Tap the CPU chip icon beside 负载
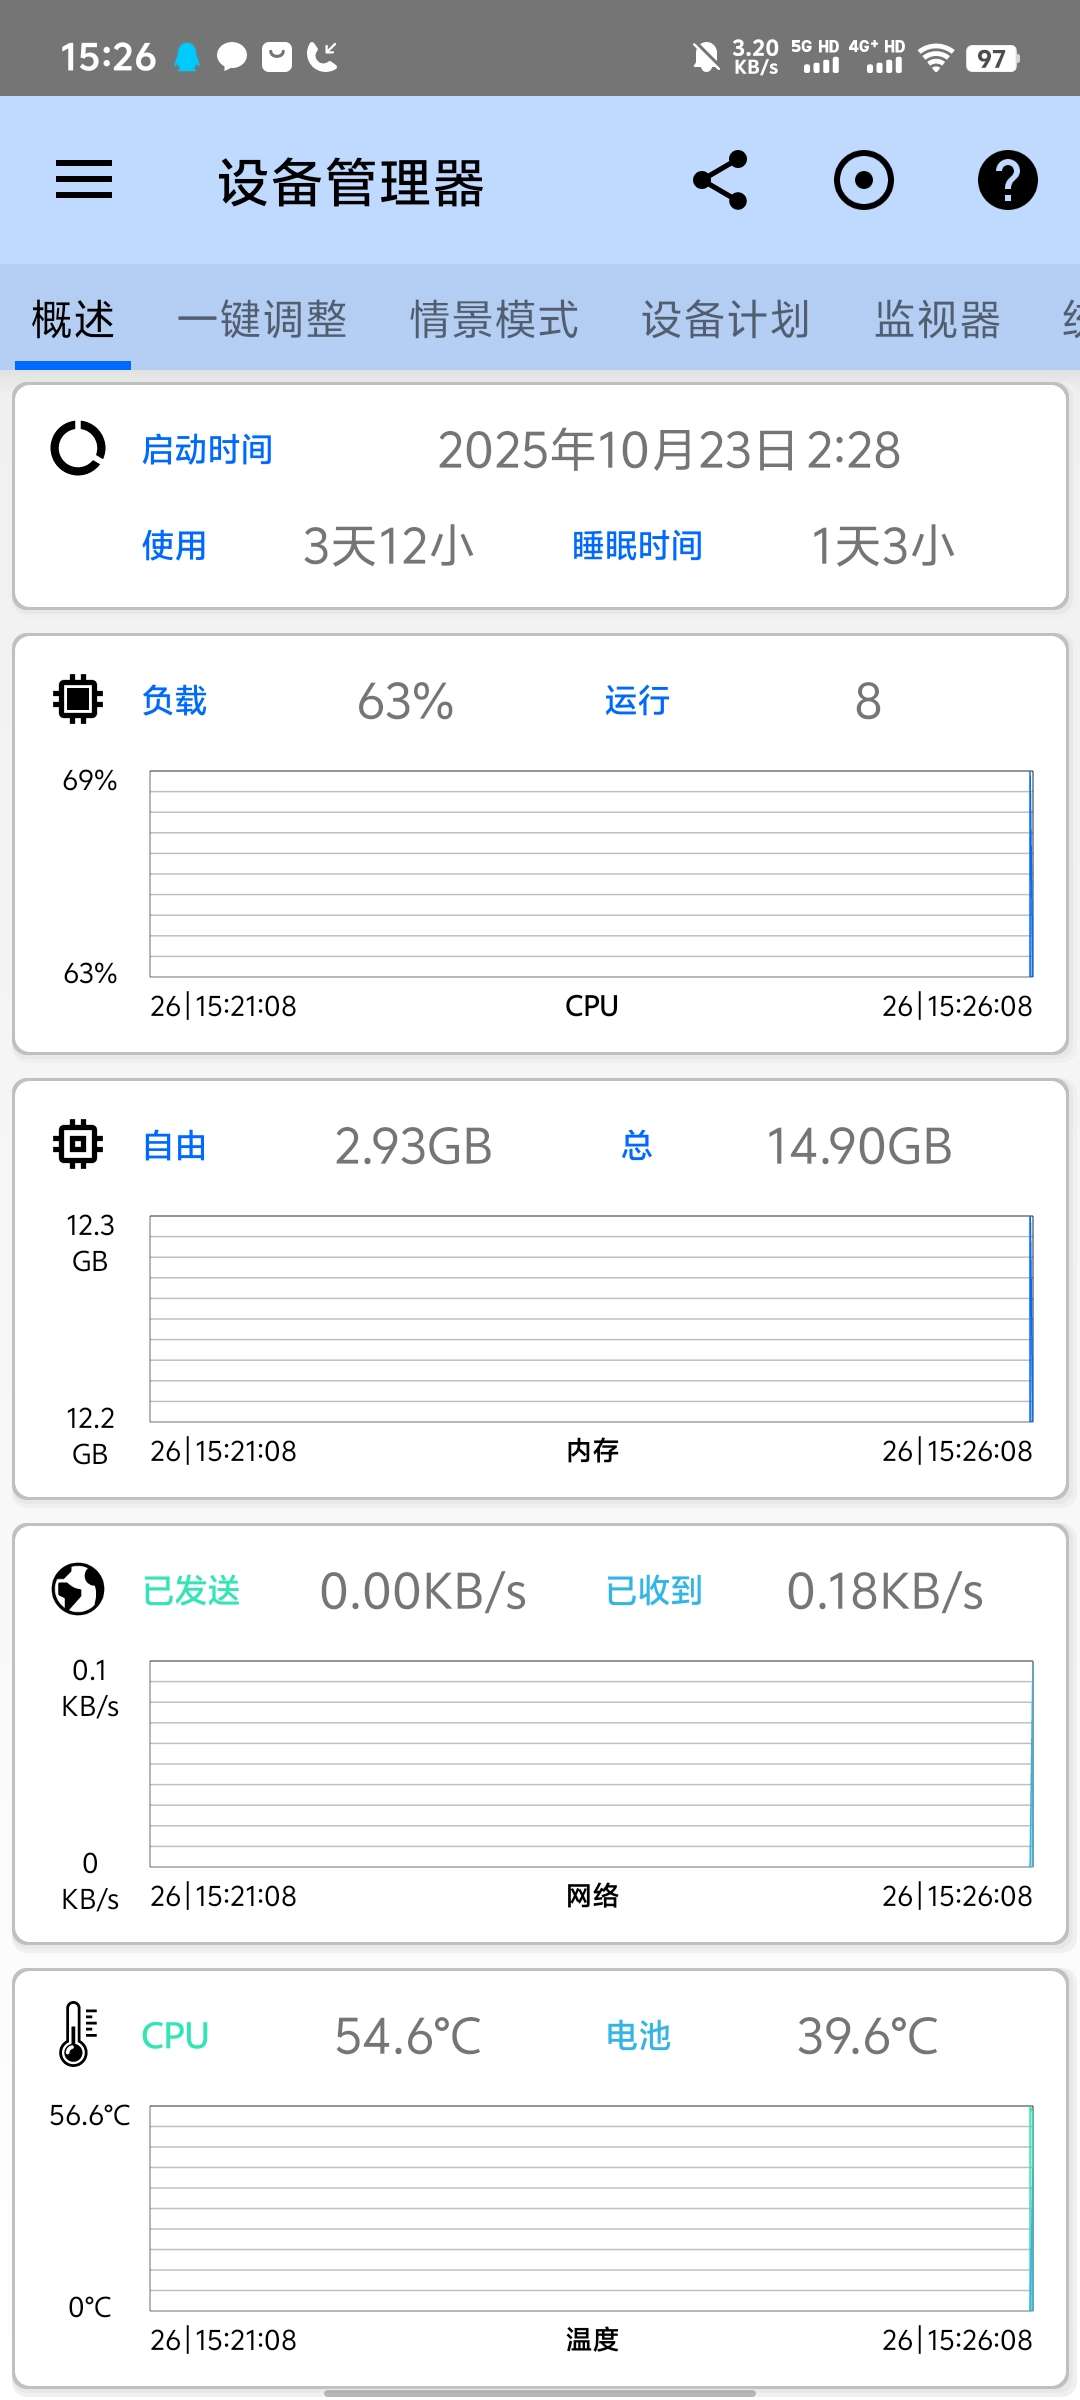 (x=78, y=699)
